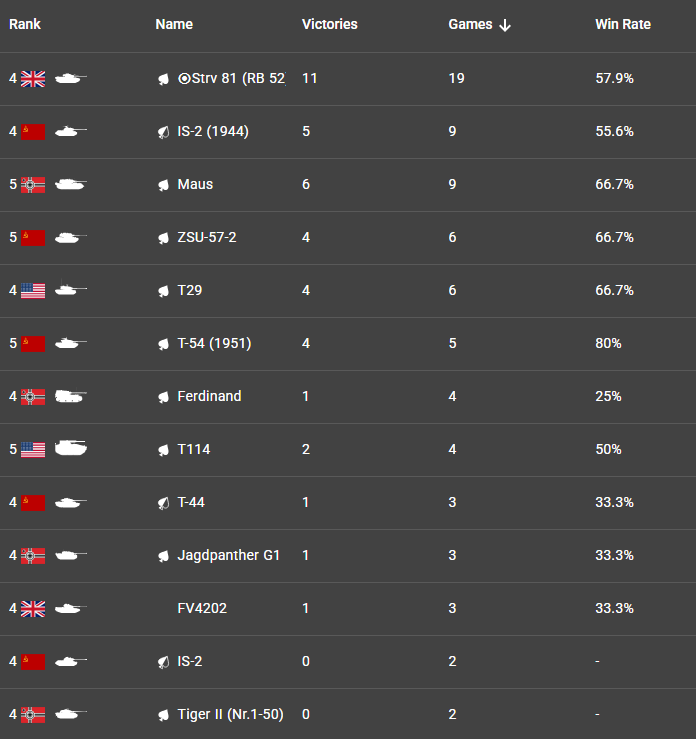This screenshot has width=696, height=739.
Task: Sort table by Rank column header
Action: 25,24
